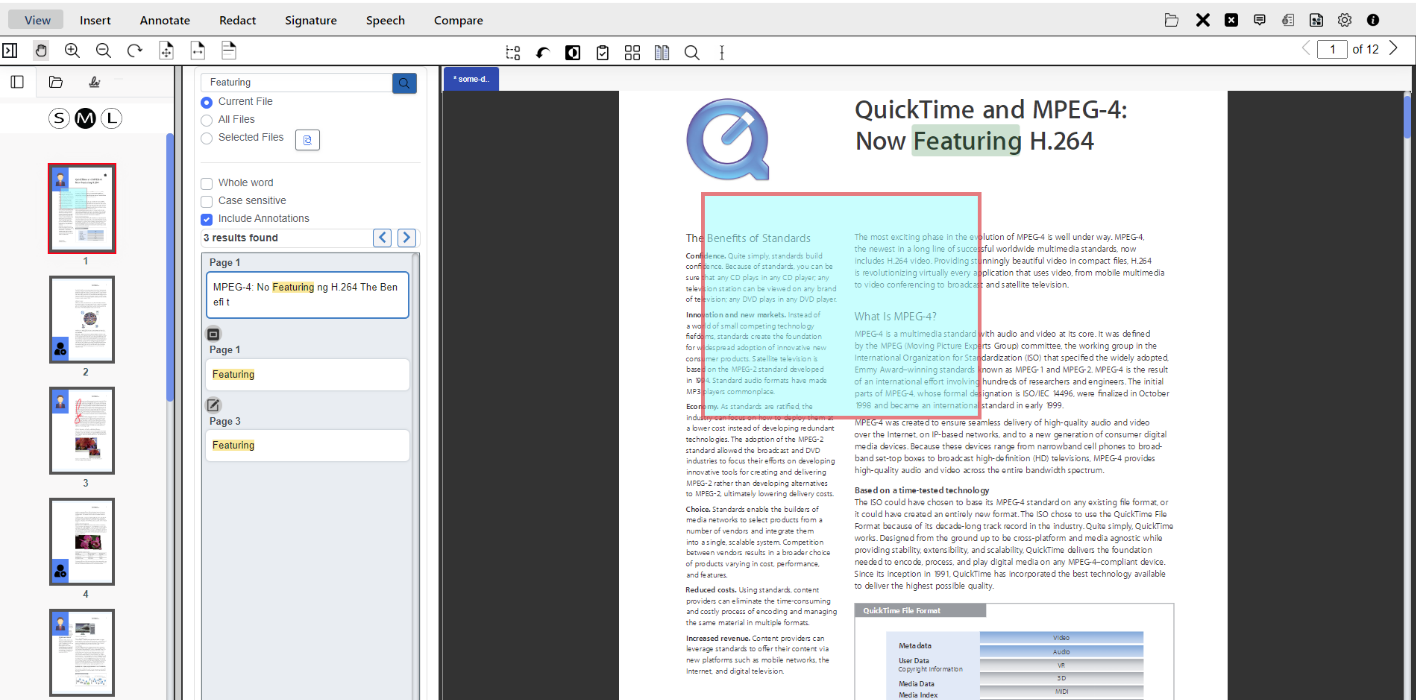The height and width of the screenshot is (700, 1416).
Task: Toggle the invert contrast icon
Action: 573,52
